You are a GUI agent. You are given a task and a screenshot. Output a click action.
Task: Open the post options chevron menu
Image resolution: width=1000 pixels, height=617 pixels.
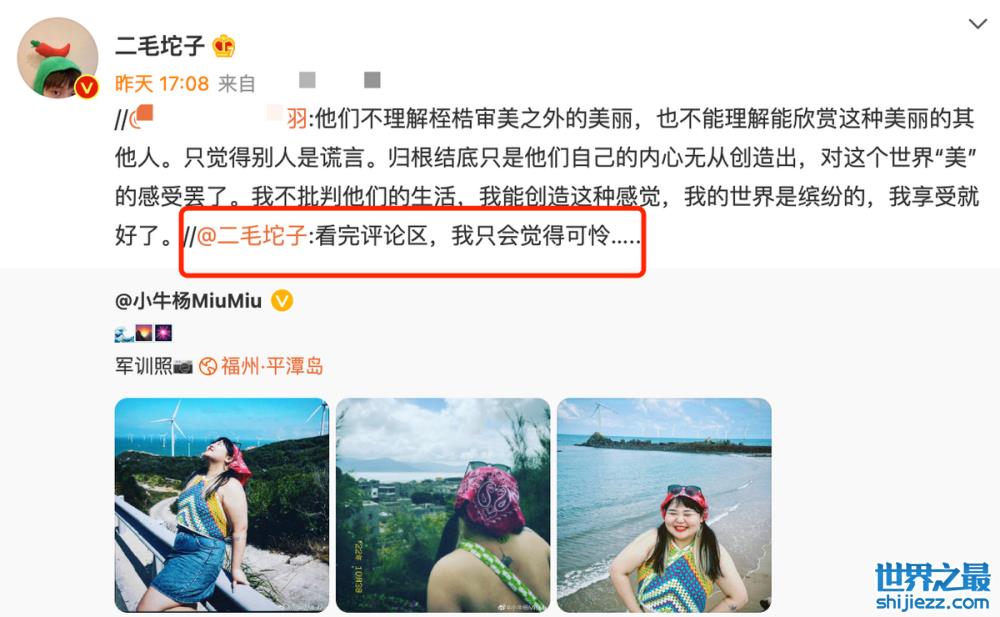[977, 24]
